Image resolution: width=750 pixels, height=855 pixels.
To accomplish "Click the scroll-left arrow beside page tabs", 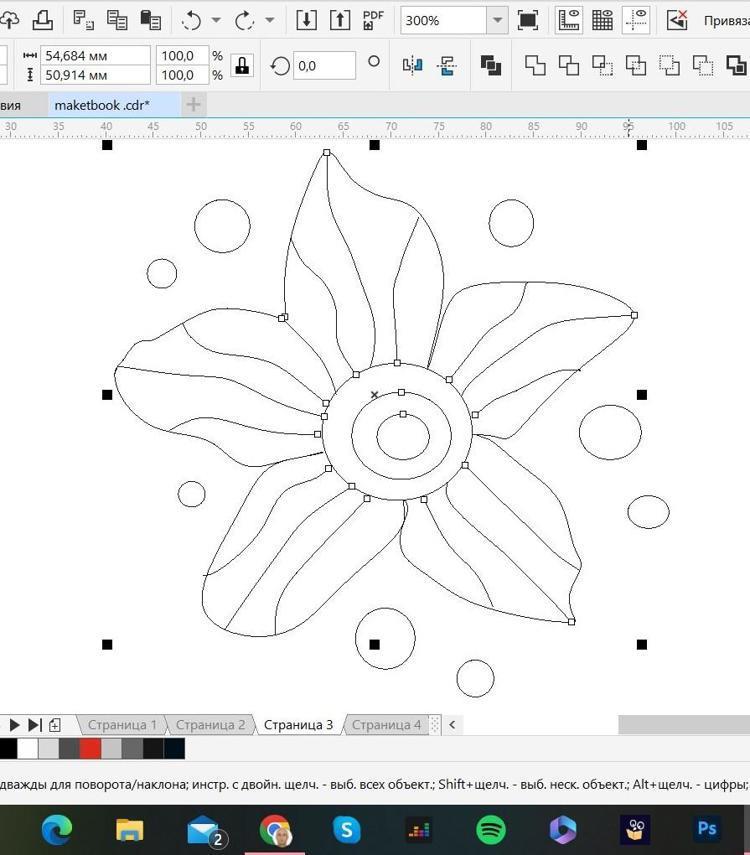I will point(452,725).
